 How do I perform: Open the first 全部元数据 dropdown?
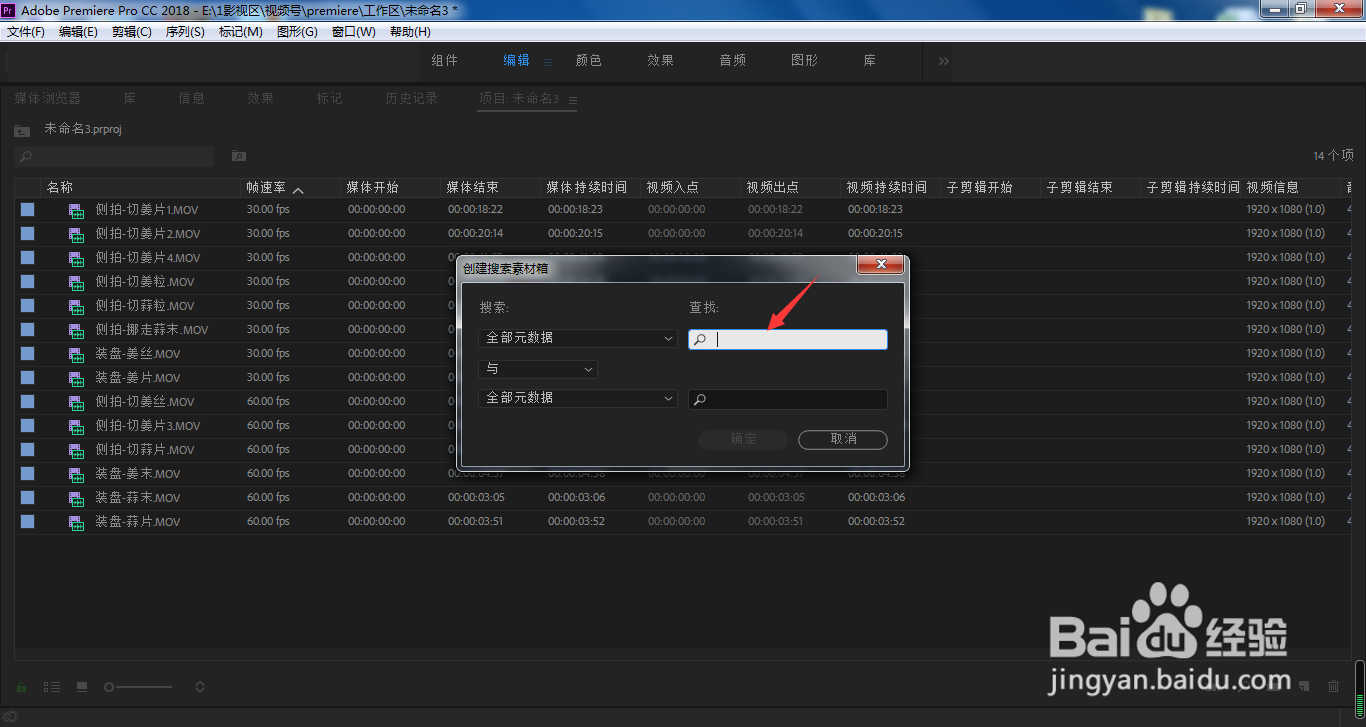[578, 339]
